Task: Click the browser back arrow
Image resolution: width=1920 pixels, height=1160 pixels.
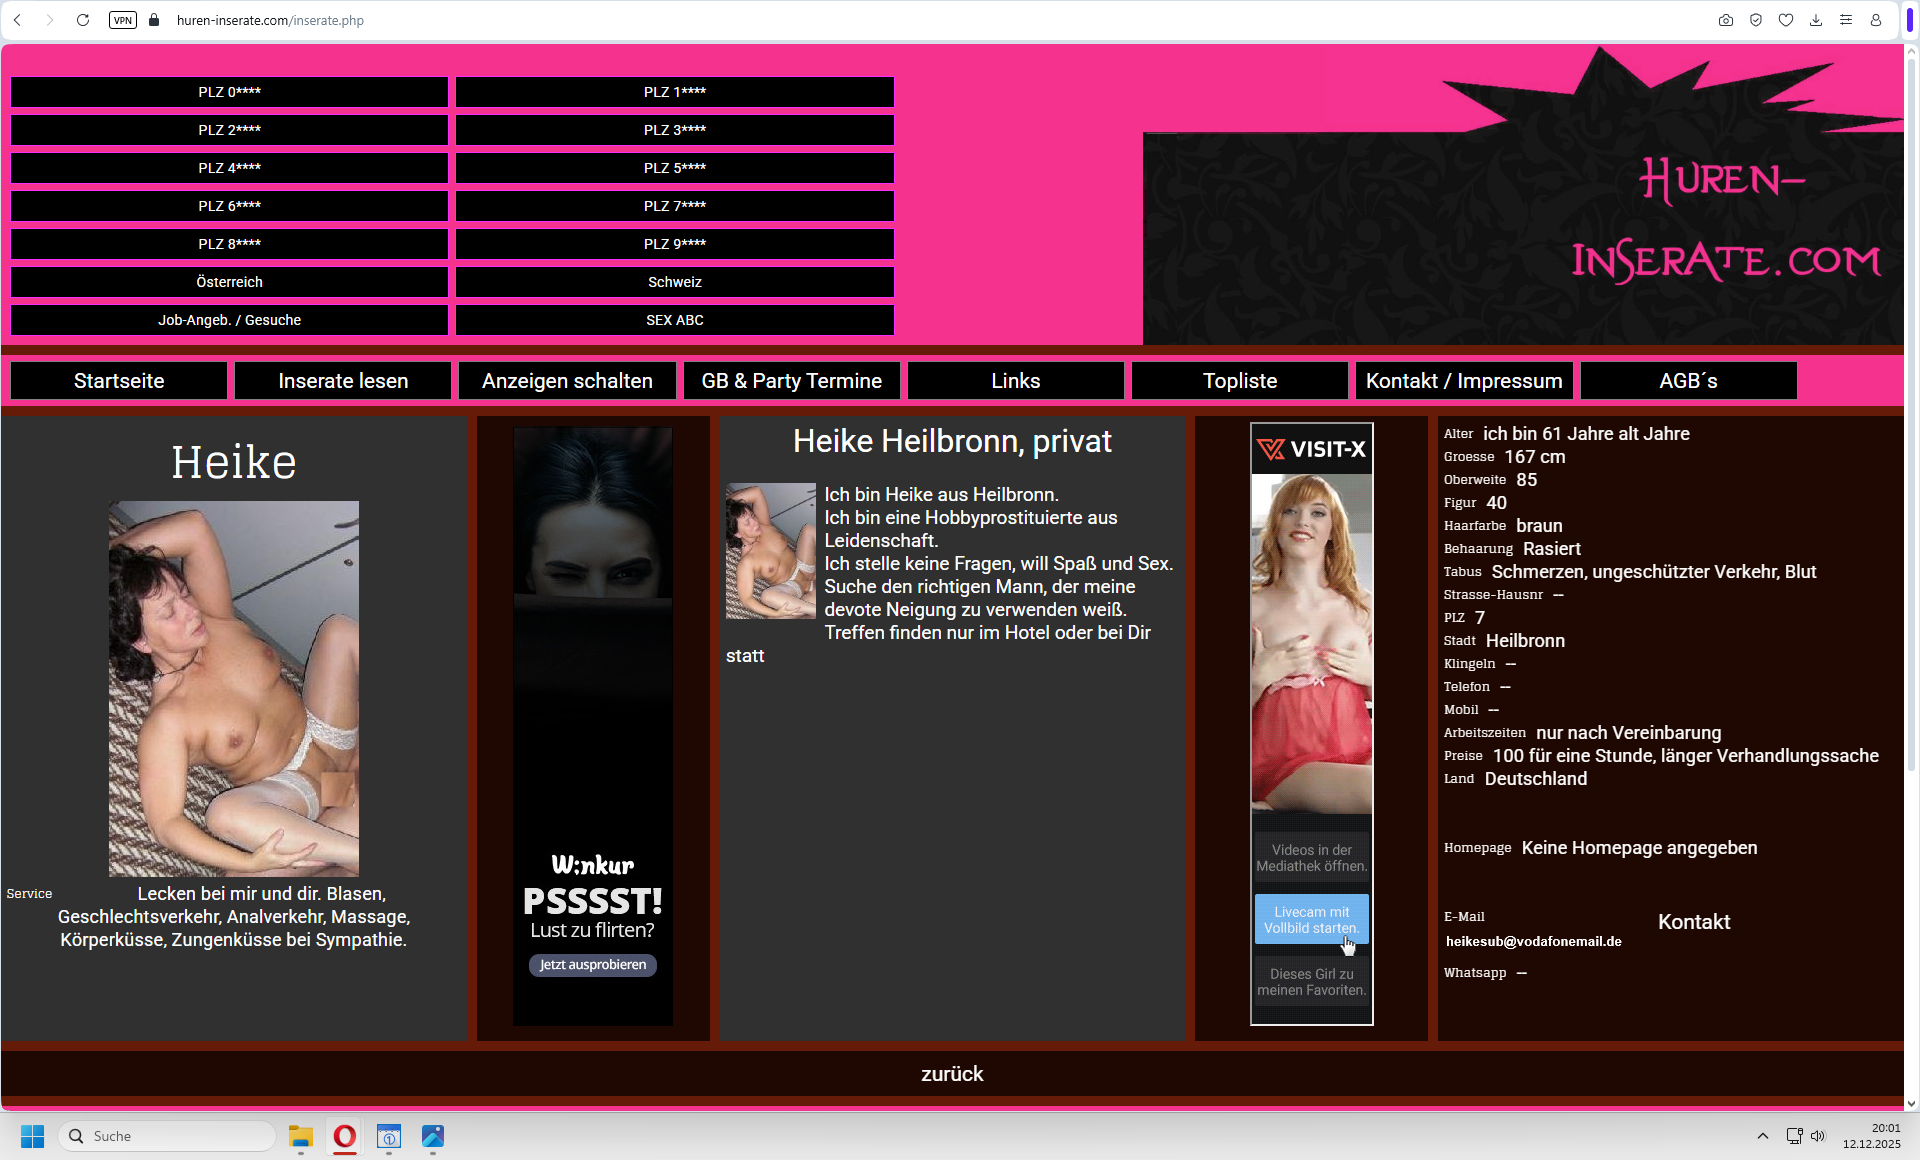Action: pyautogui.click(x=18, y=20)
